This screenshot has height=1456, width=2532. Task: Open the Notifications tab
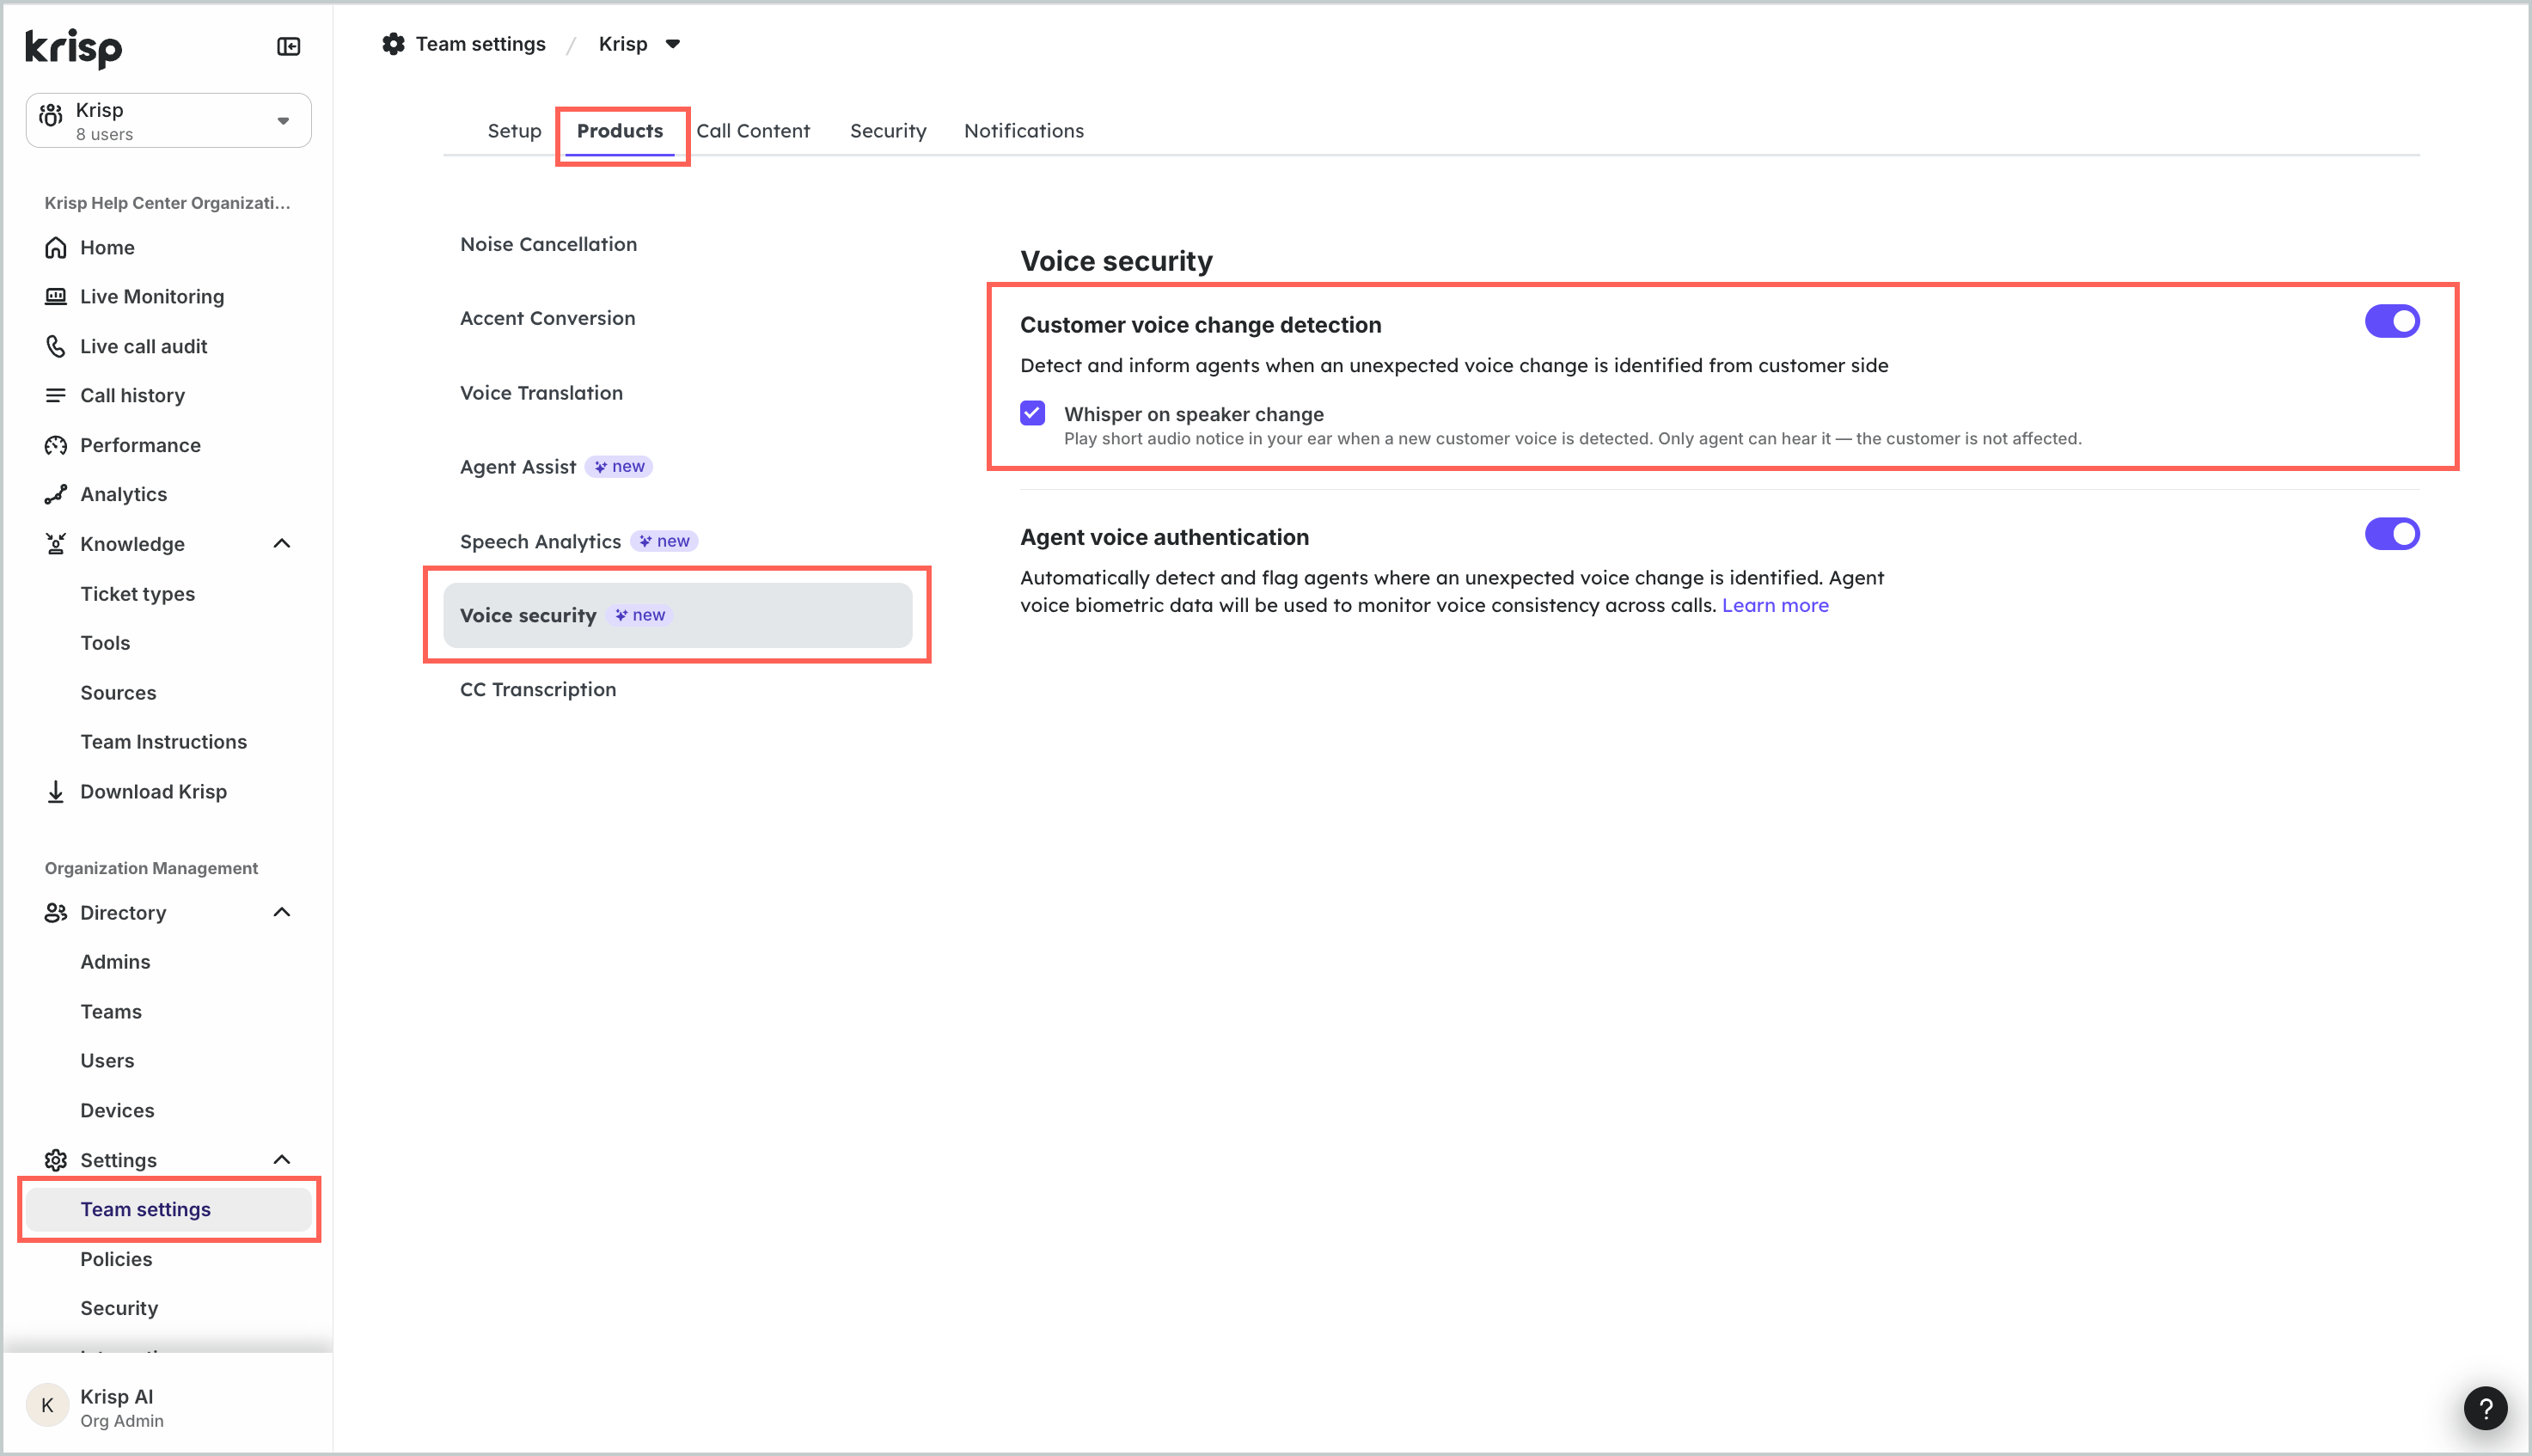(1024, 131)
